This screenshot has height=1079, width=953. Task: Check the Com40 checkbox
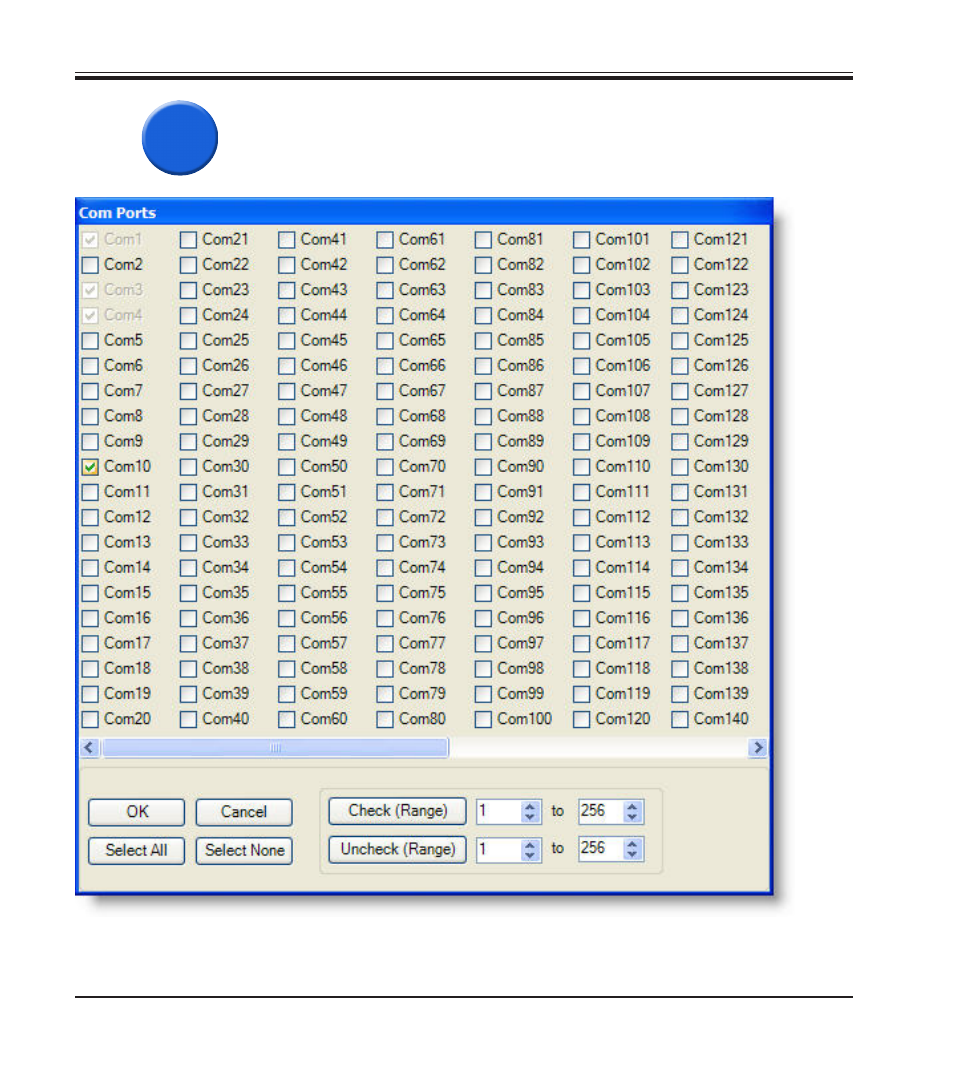tap(189, 719)
